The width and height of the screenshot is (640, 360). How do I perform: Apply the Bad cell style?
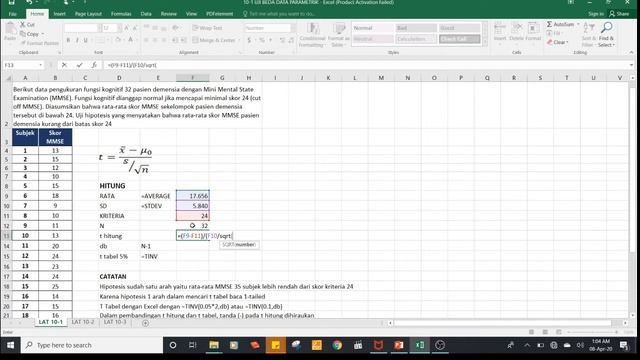click(416, 28)
